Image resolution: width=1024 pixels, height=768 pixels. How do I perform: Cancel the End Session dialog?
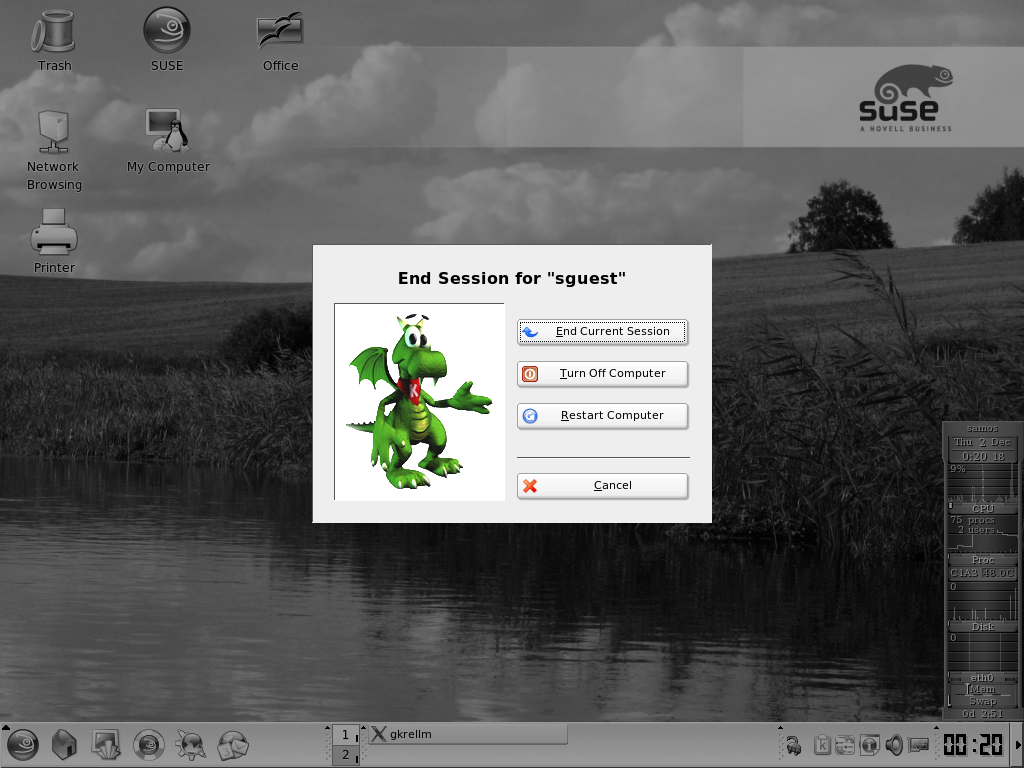coord(602,486)
